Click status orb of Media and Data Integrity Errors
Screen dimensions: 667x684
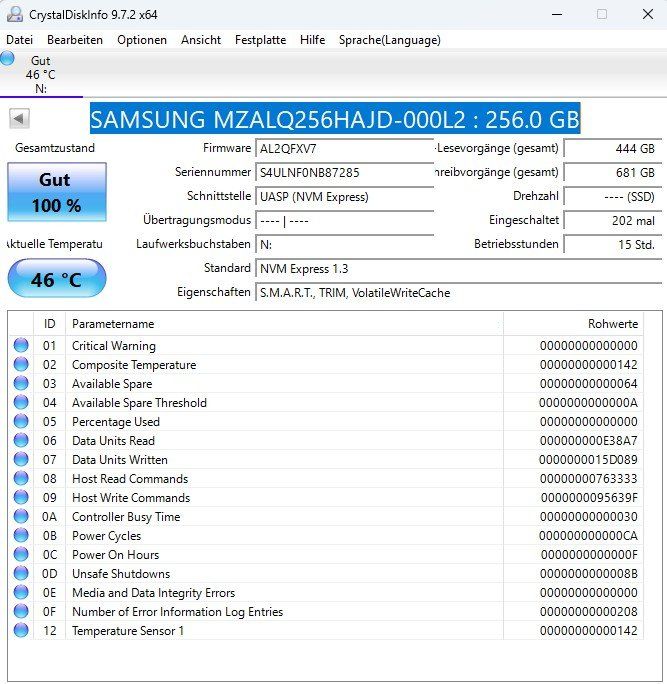pyautogui.click(x=21, y=592)
